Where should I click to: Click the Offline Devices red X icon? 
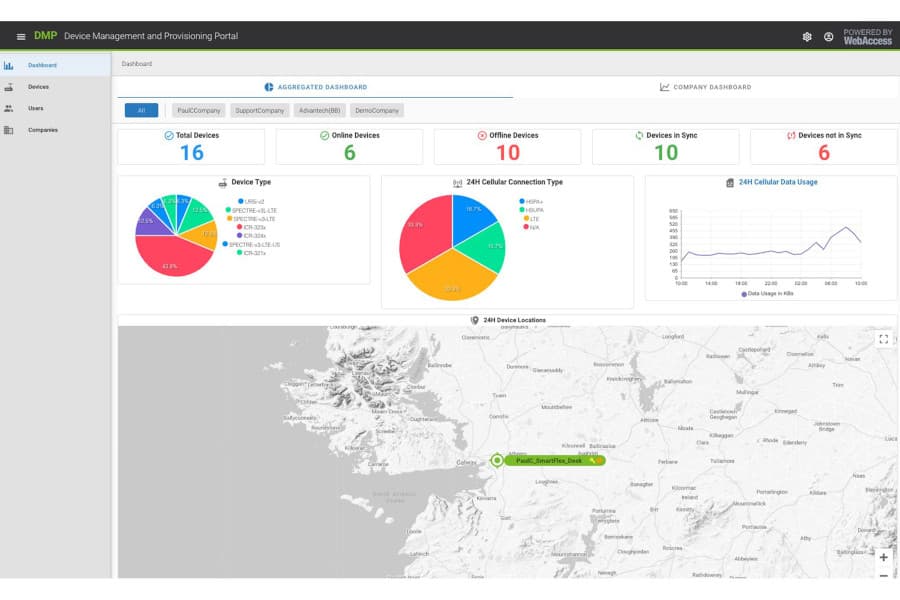pos(482,136)
